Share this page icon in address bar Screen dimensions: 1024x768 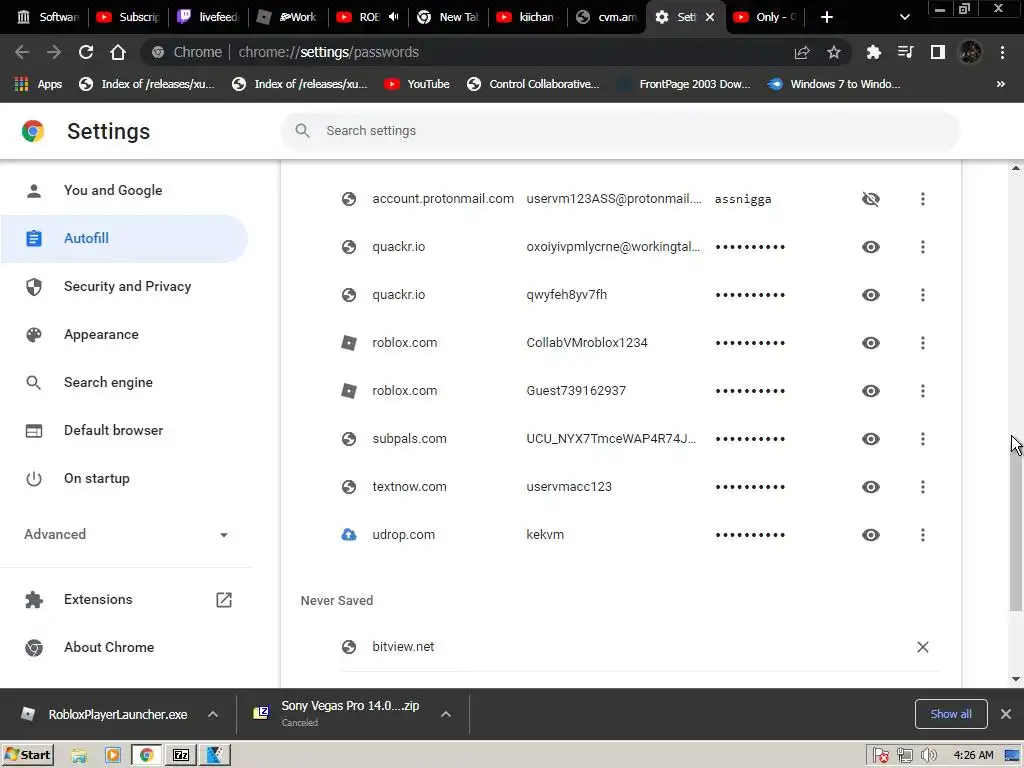point(802,52)
